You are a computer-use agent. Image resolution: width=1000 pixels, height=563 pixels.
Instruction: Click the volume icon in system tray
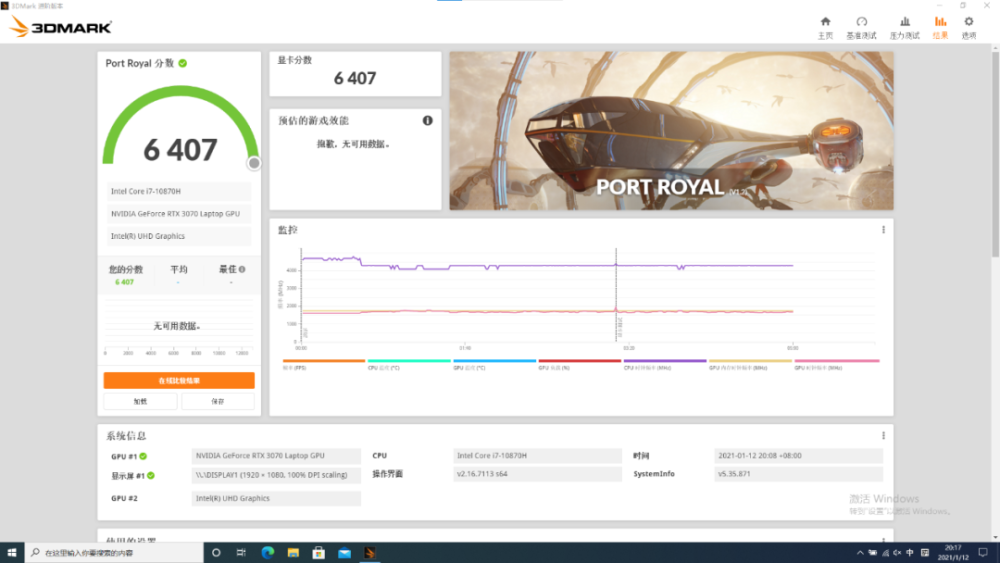pyautogui.click(x=897, y=553)
